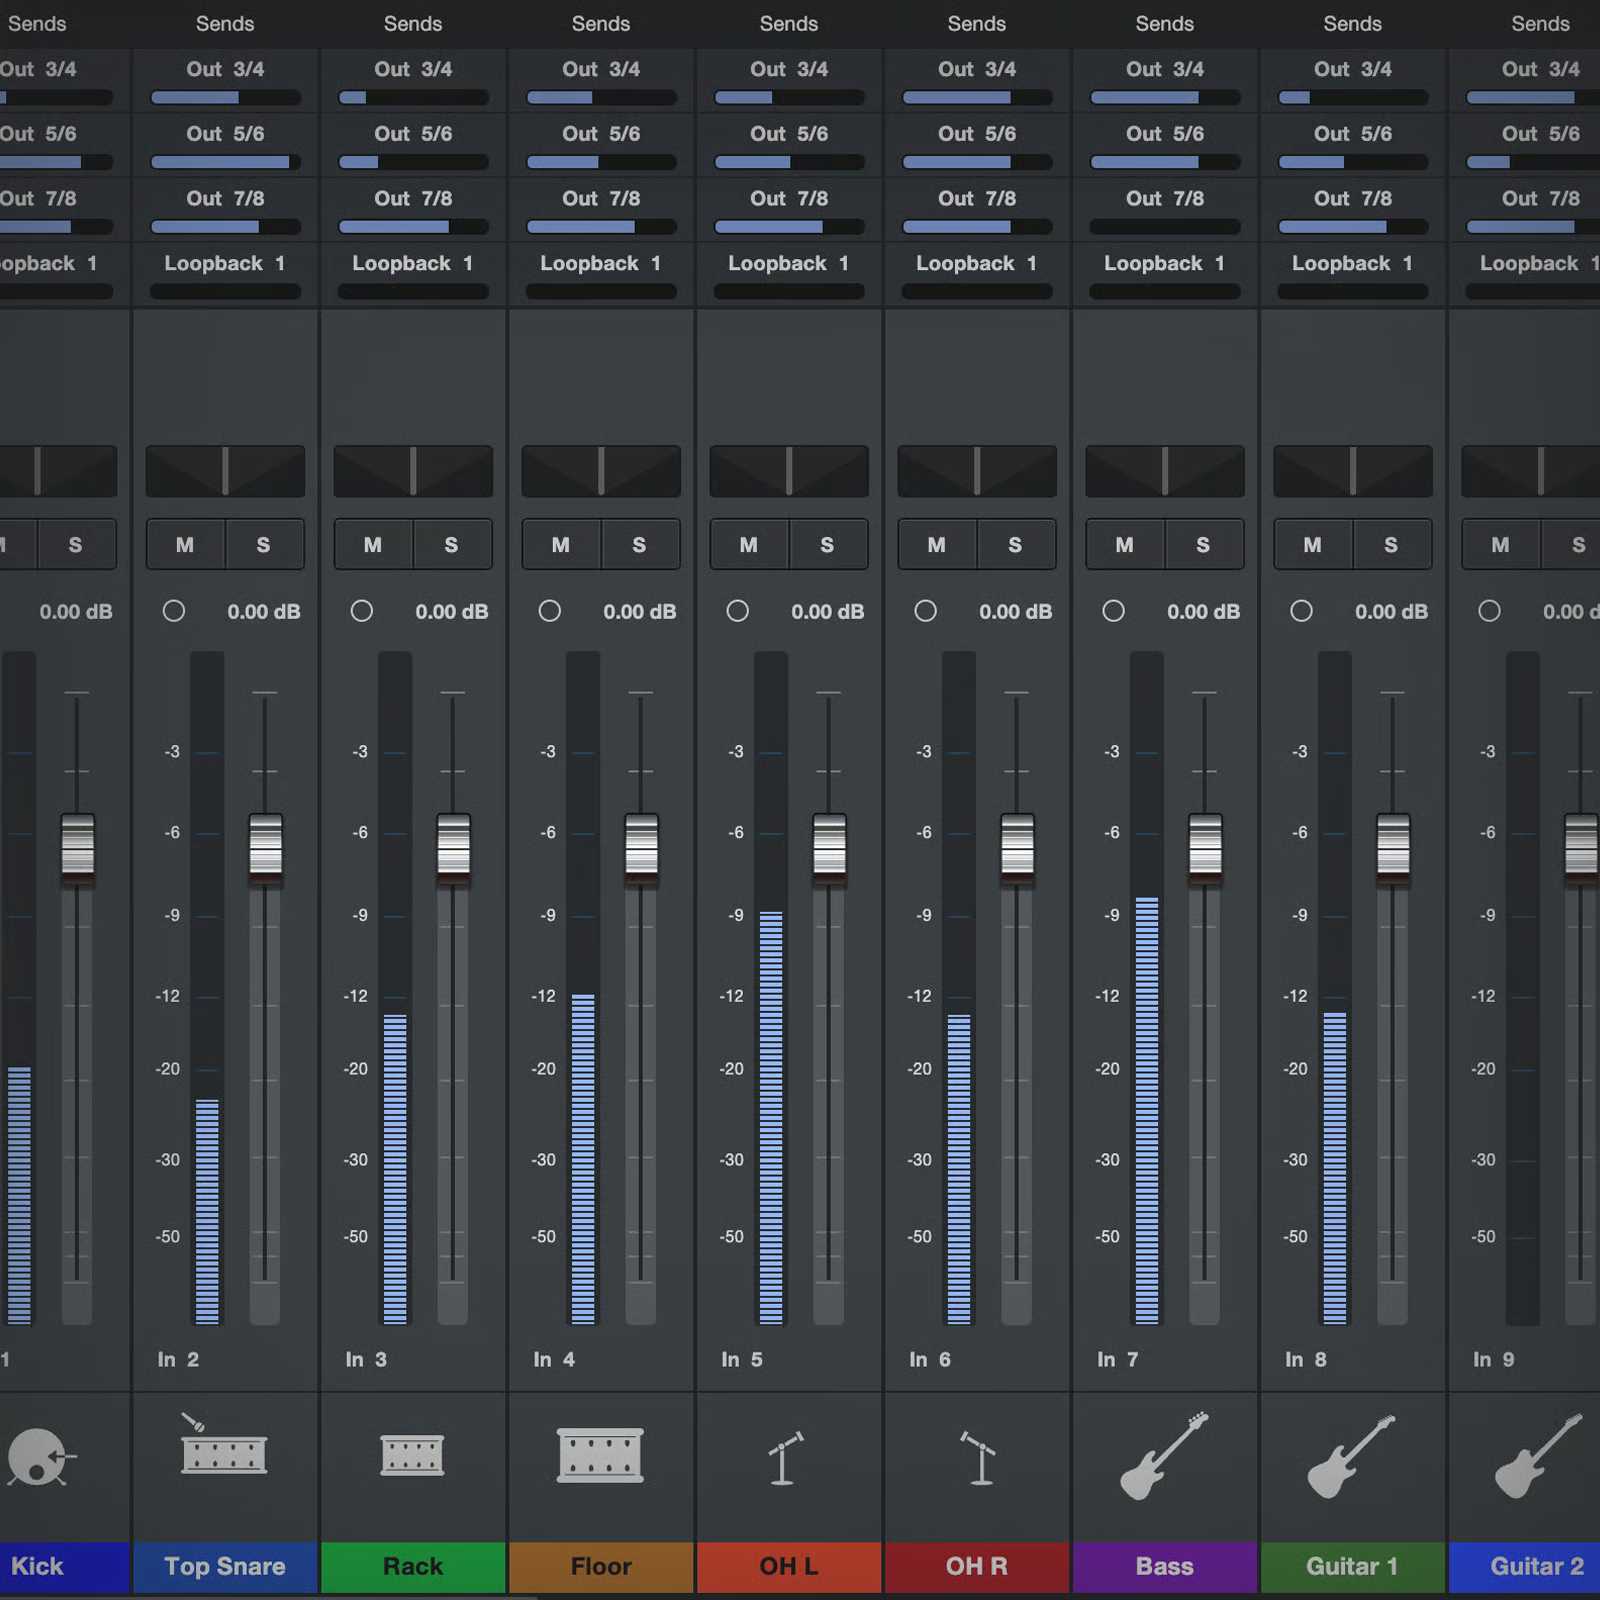Click the Guitar 1 instrument icon
1600x1600 pixels.
tap(1351, 1456)
